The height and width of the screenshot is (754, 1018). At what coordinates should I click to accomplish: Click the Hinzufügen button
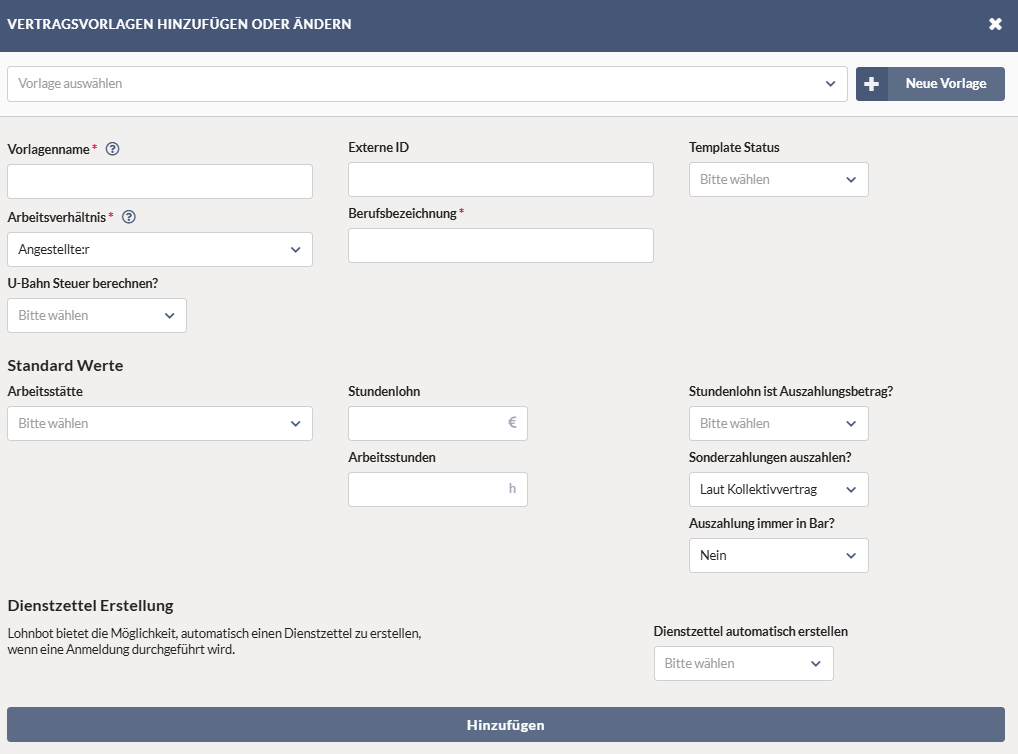[x=506, y=725]
